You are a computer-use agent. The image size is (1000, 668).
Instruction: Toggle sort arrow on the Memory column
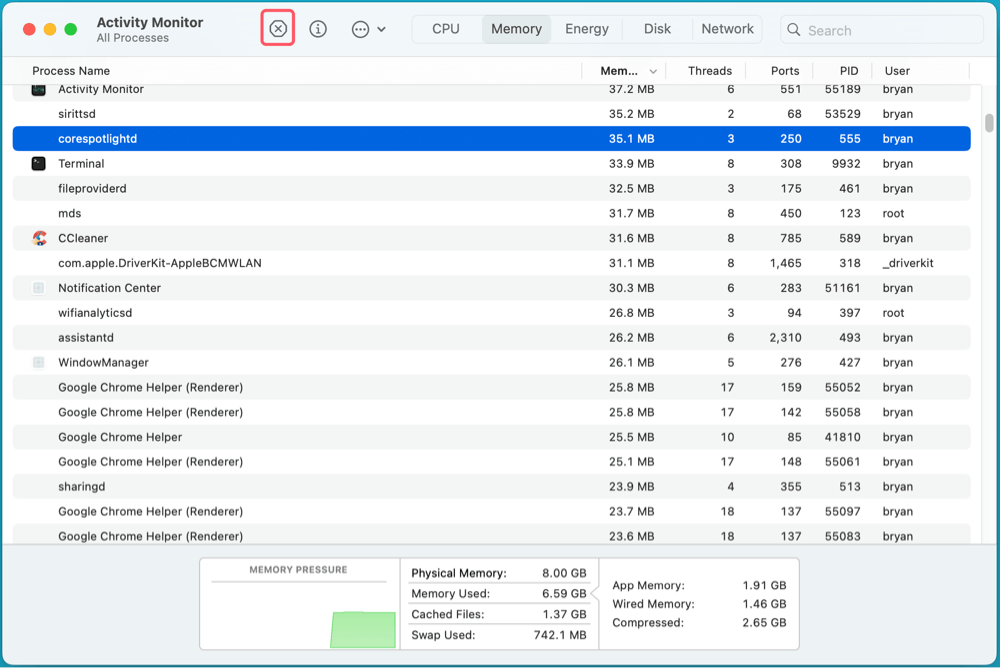point(654,72)
